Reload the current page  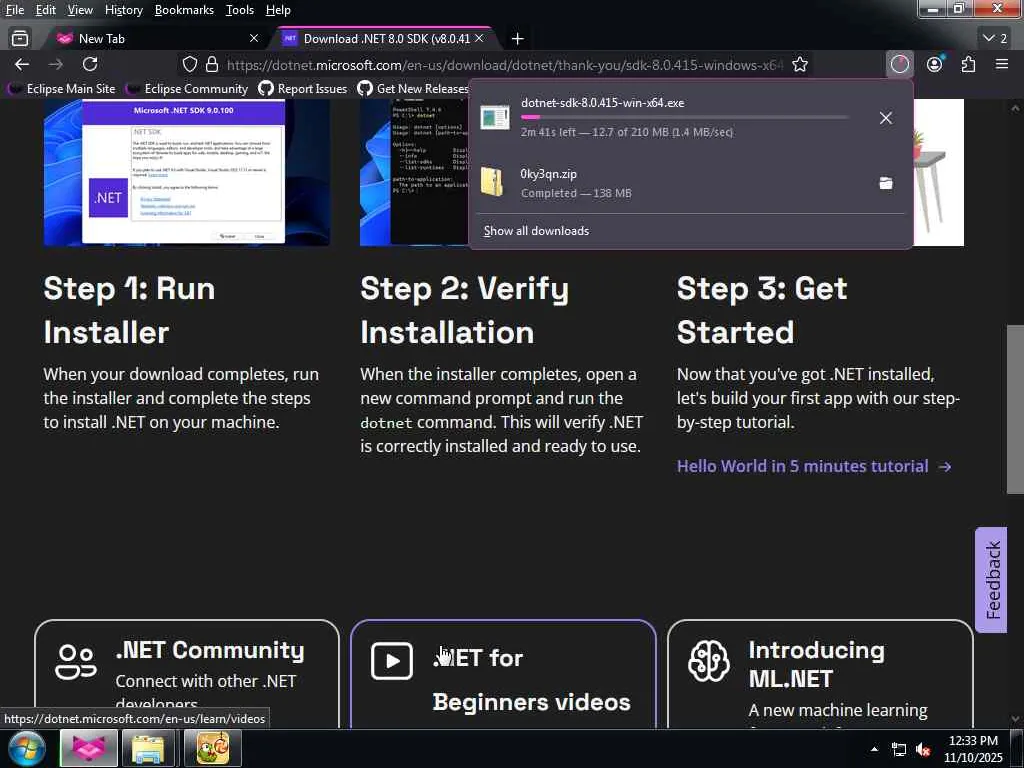click(x=90, y=64)
